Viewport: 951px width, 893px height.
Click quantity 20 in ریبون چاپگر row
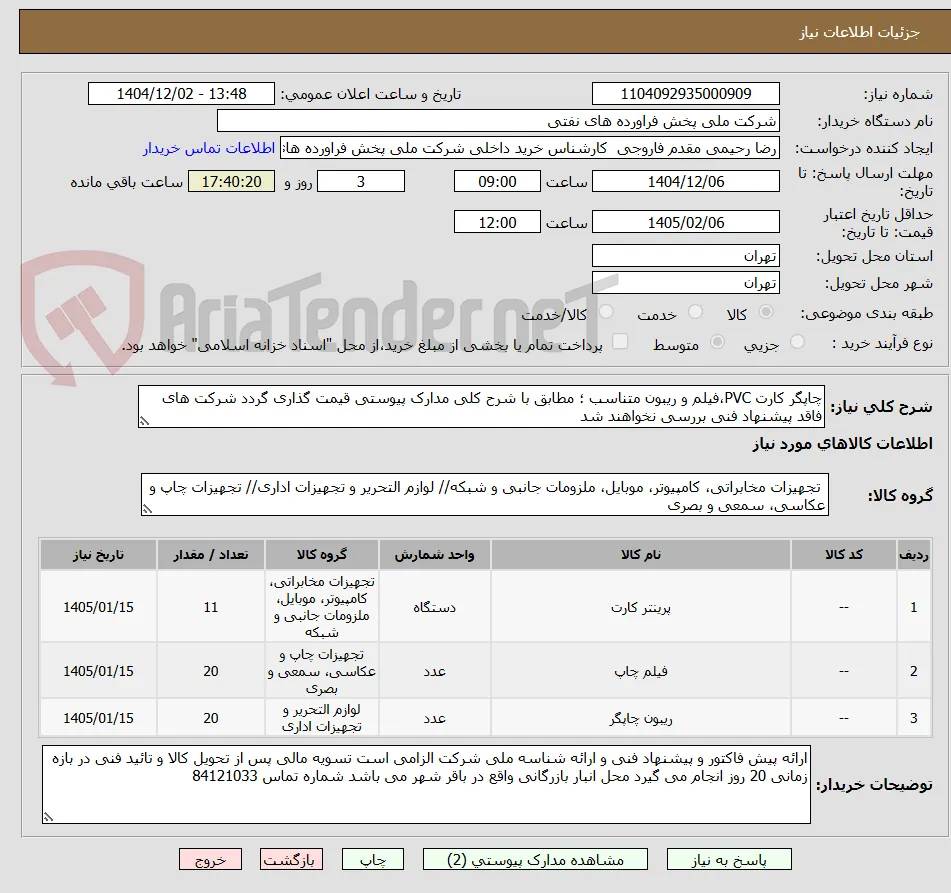[x=210, y=718]
